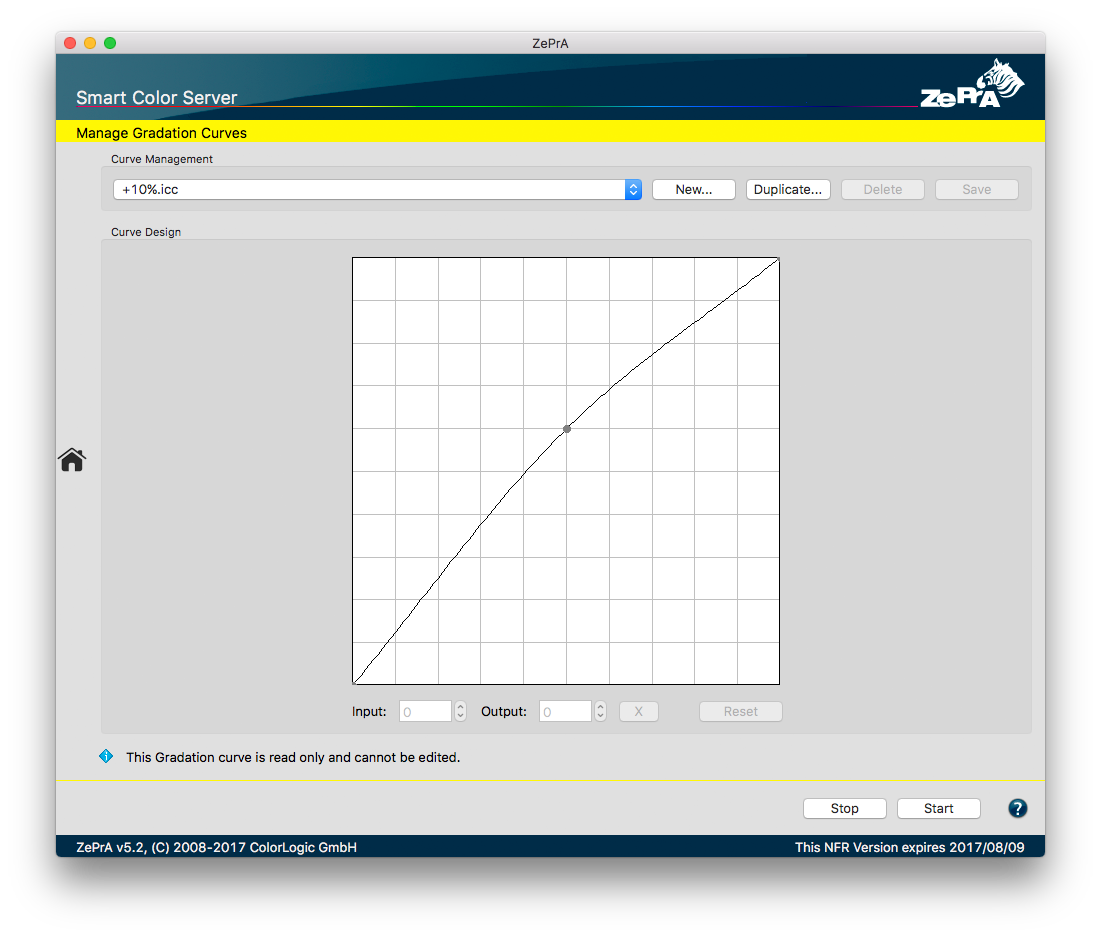
Task: Click the Reset button under the curve
Action: click(741, 712)
